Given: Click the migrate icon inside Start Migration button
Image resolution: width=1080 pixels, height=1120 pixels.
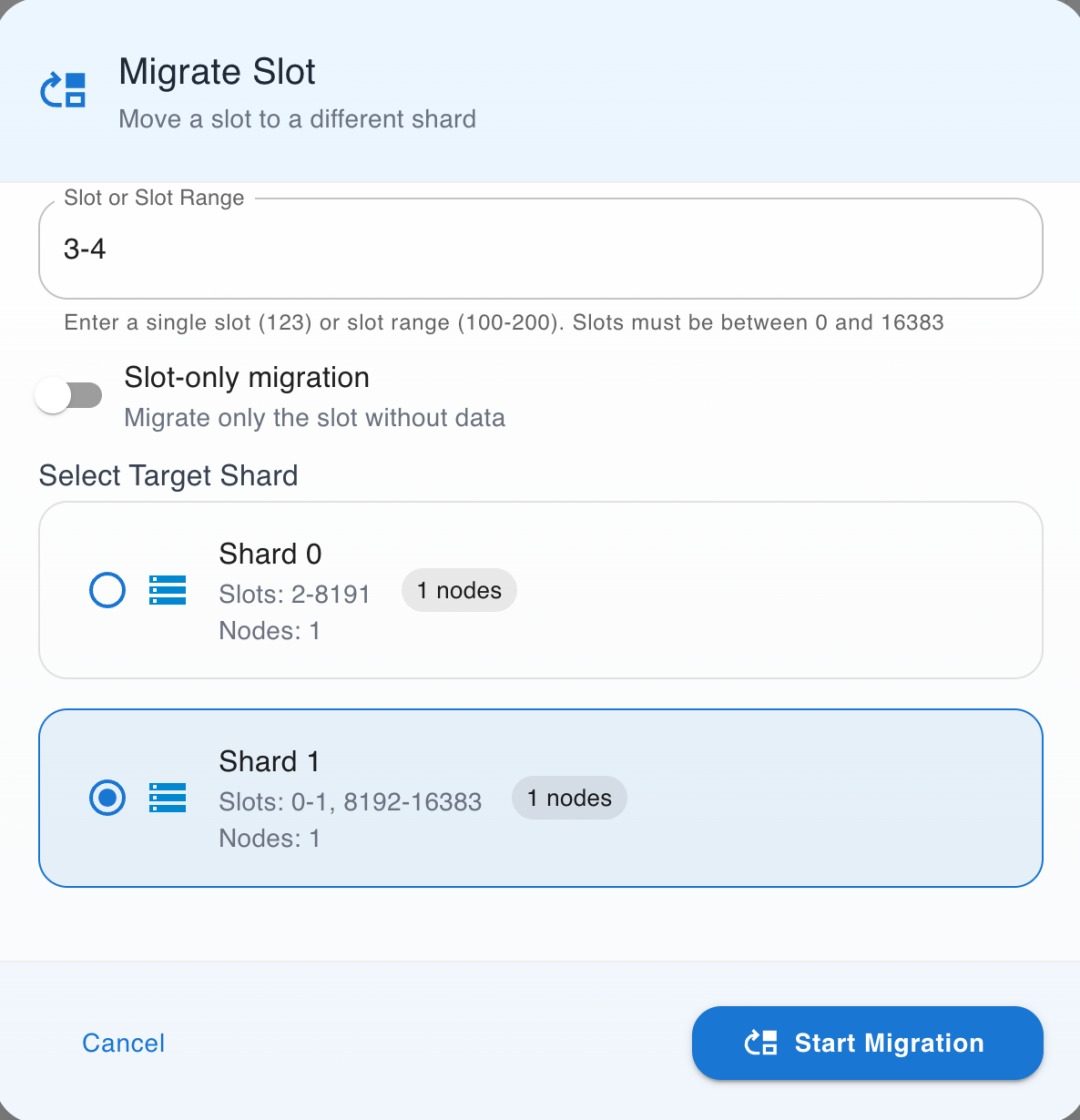Looking at the screenshot, I should point(761,1043).
